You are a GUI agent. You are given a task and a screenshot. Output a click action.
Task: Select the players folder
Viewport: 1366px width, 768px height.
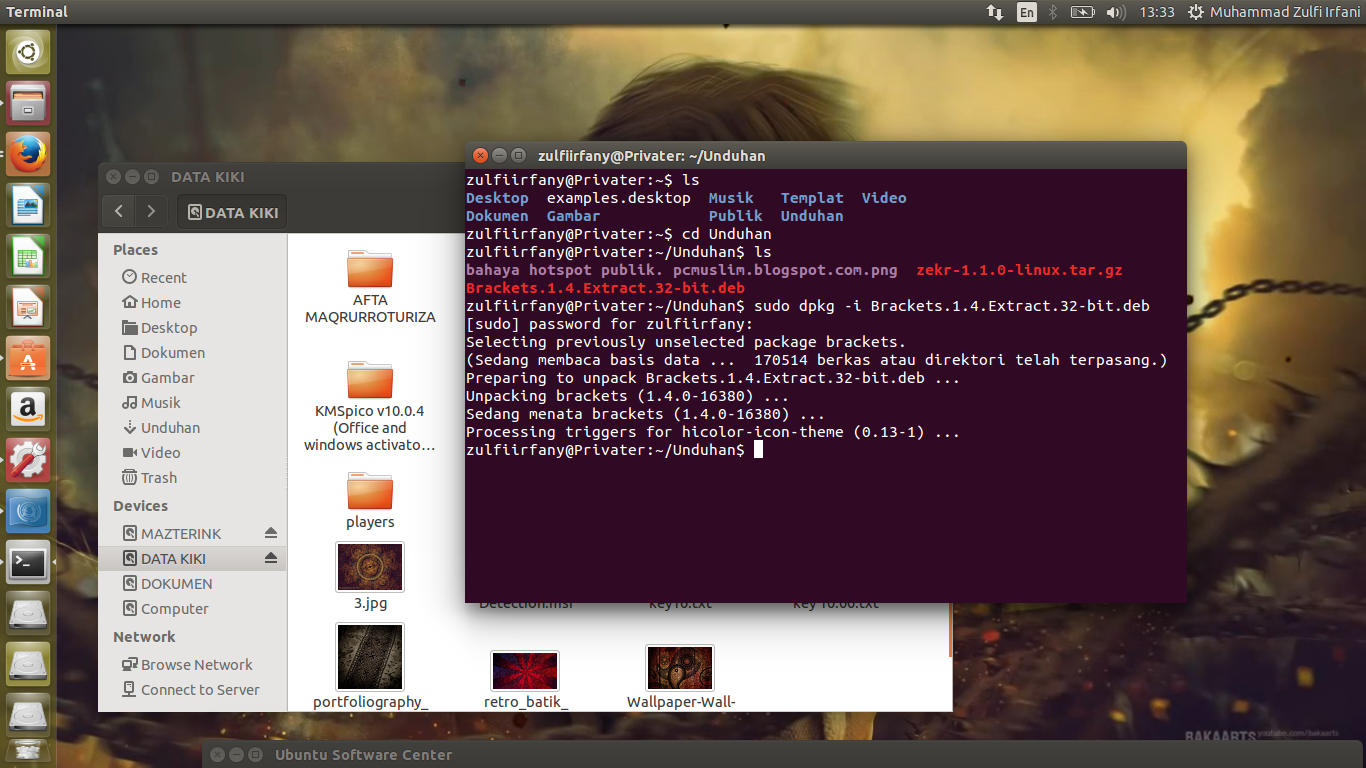[x=370, y=501]
